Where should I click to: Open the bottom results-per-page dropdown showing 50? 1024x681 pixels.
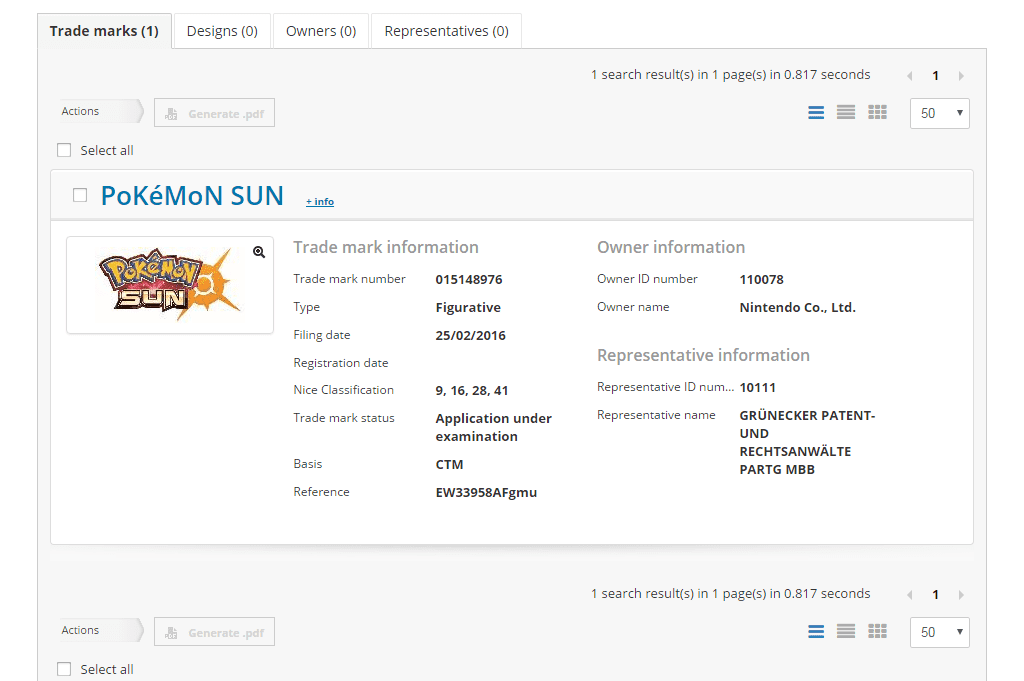point(940,633)
